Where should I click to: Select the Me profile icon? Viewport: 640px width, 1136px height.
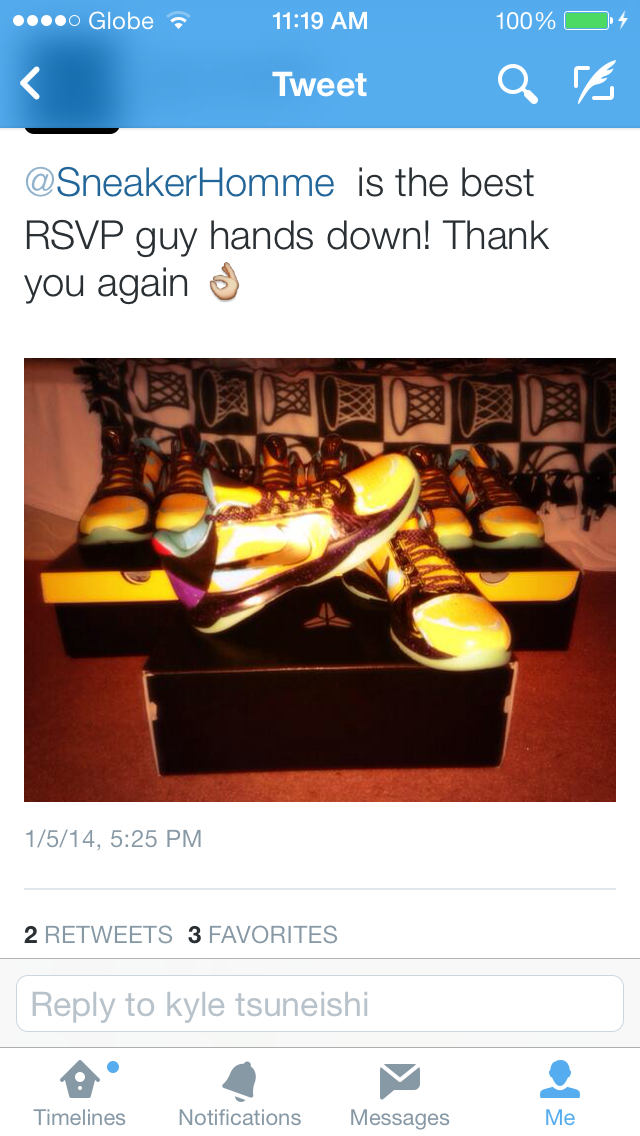tap(560, 1079)
